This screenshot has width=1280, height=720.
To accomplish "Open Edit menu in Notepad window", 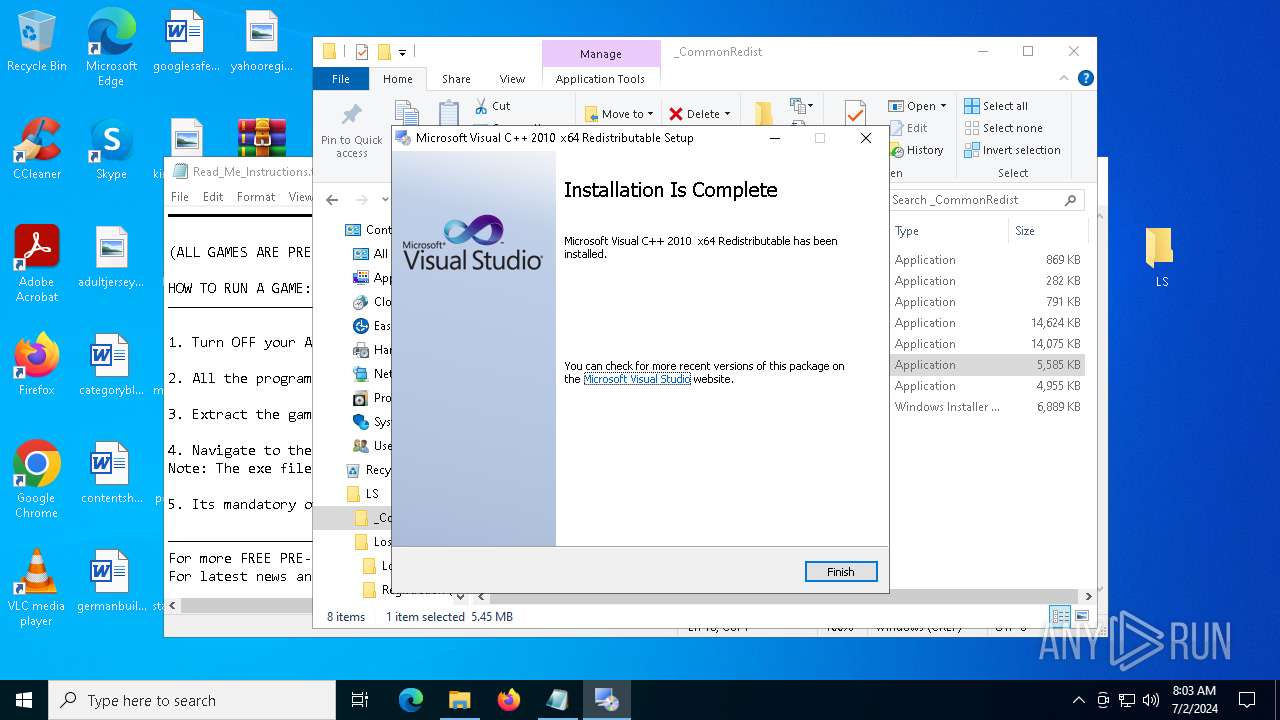I will click(x=213, y=197).
